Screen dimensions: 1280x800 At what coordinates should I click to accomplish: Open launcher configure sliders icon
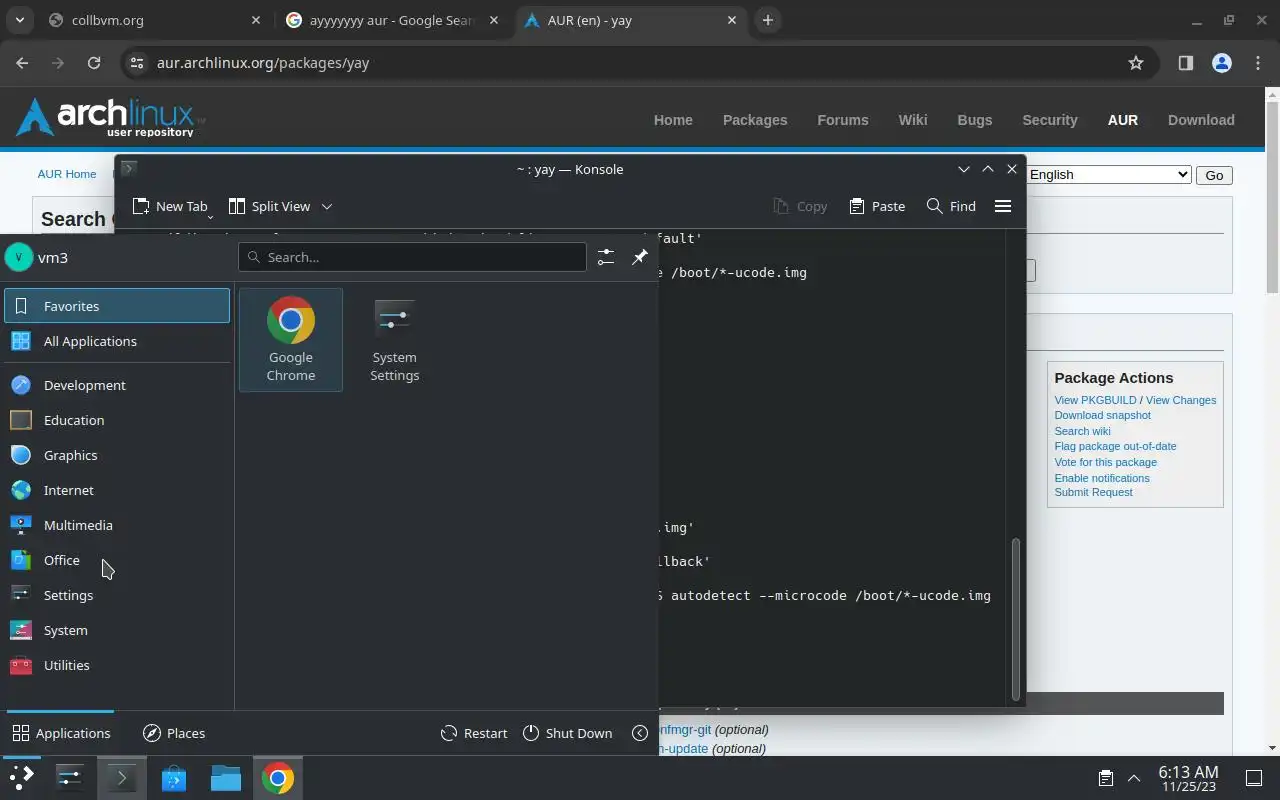click(x=606, y=257)
